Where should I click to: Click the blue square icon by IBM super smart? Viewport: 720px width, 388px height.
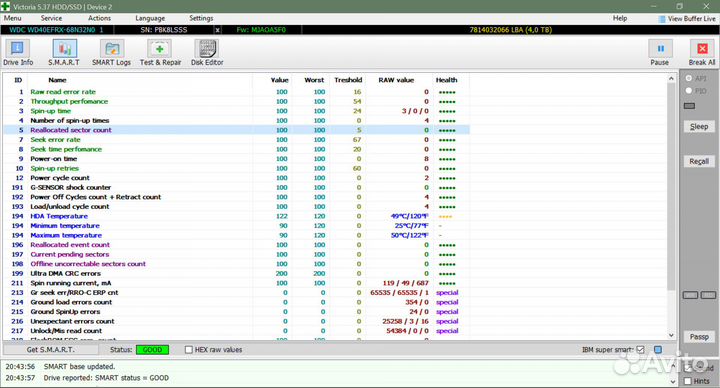point(658,349)
